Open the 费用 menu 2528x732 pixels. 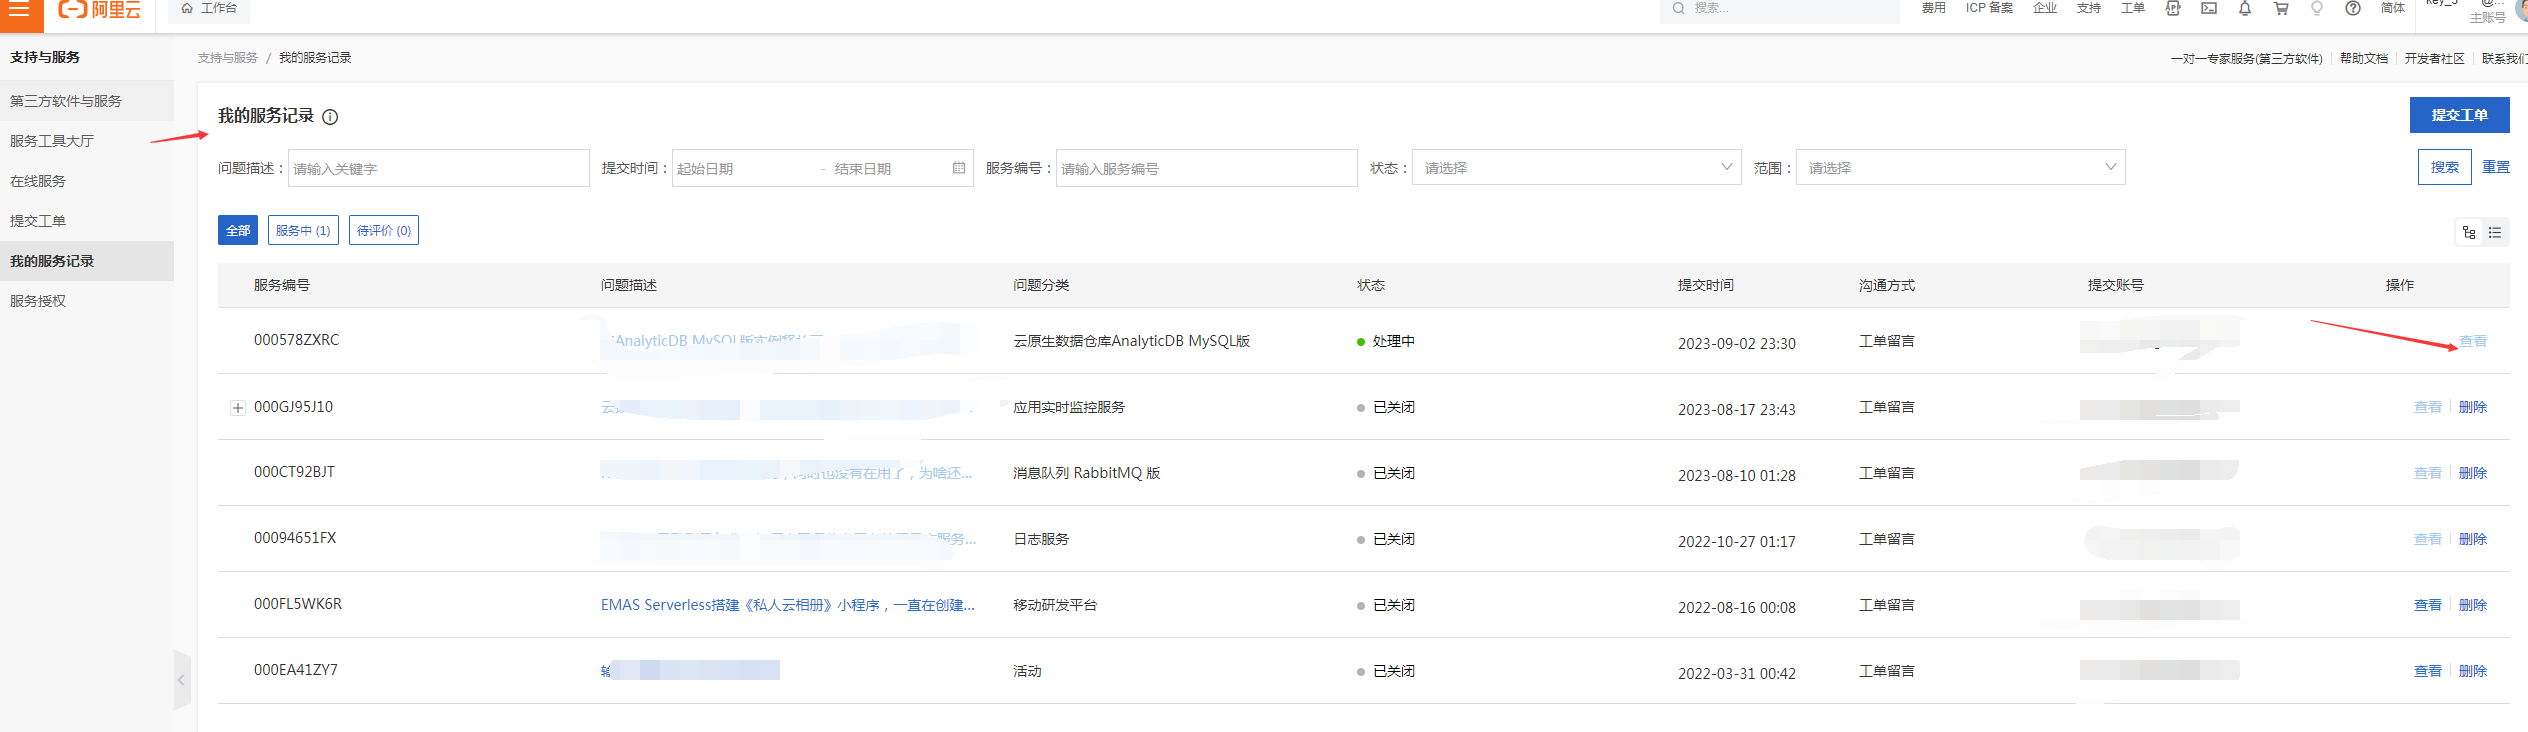[1933, 8]
